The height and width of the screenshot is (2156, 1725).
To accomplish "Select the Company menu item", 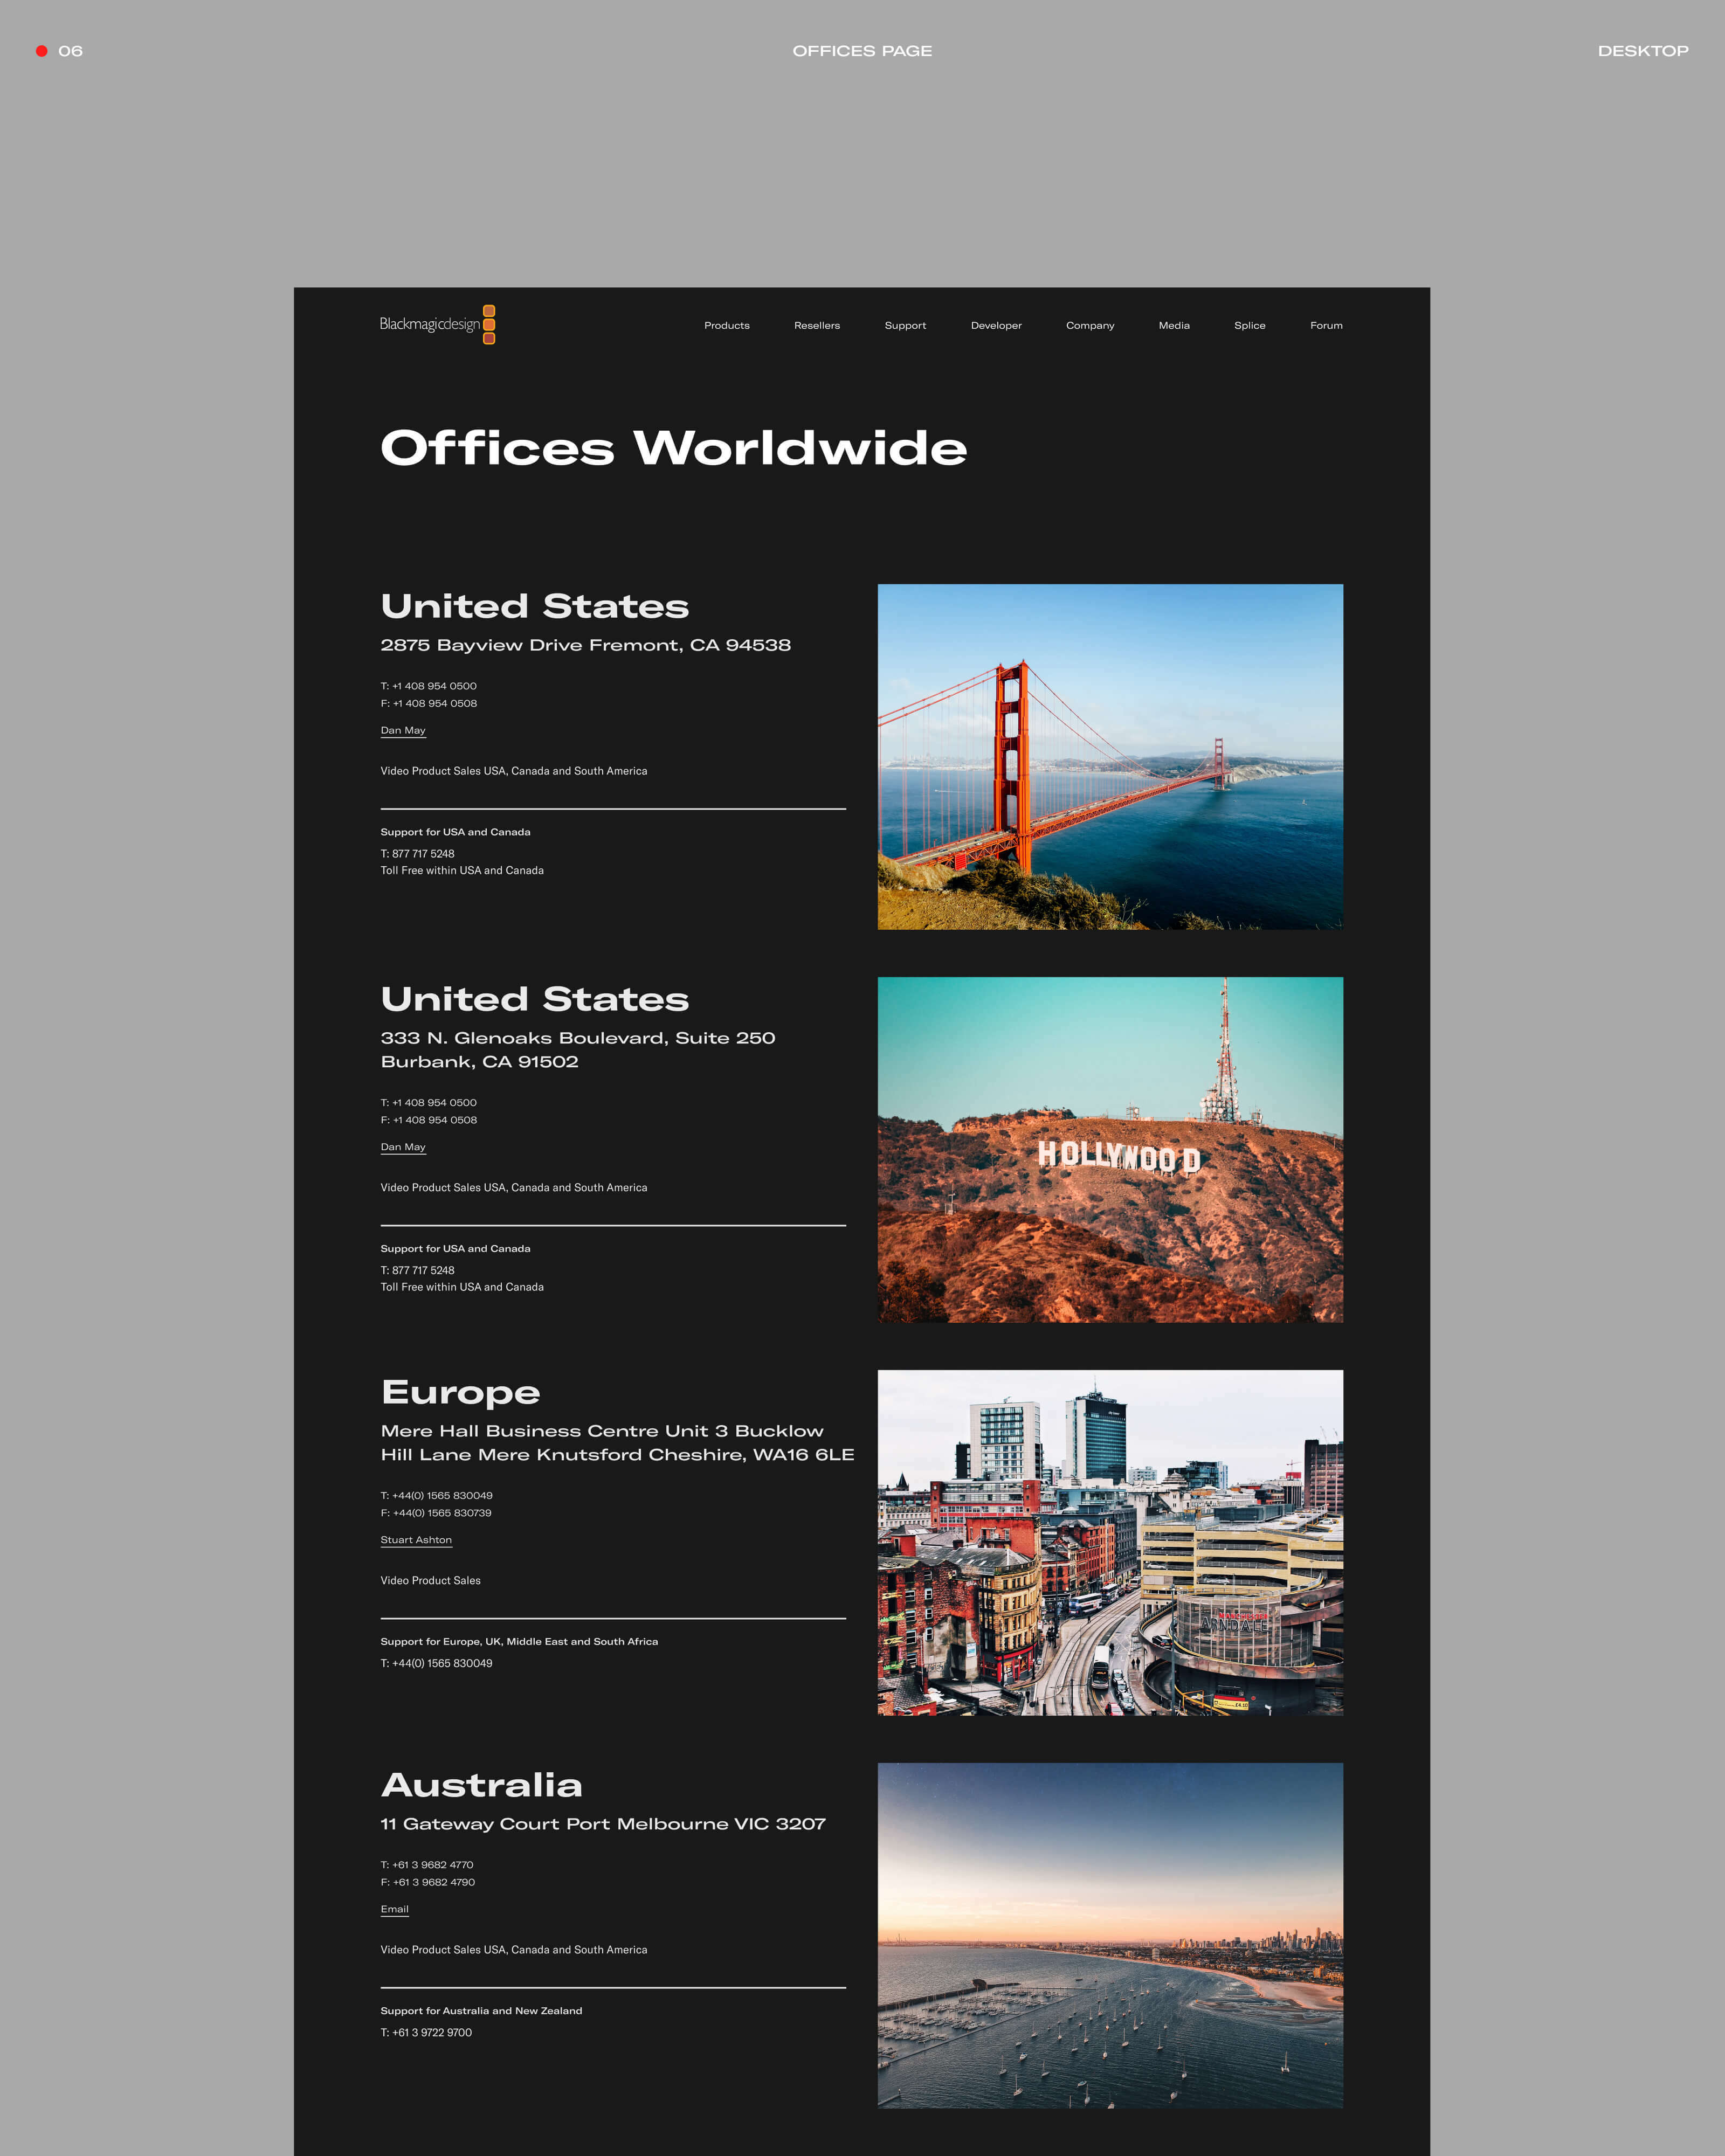I will [x=1089, y=326].
